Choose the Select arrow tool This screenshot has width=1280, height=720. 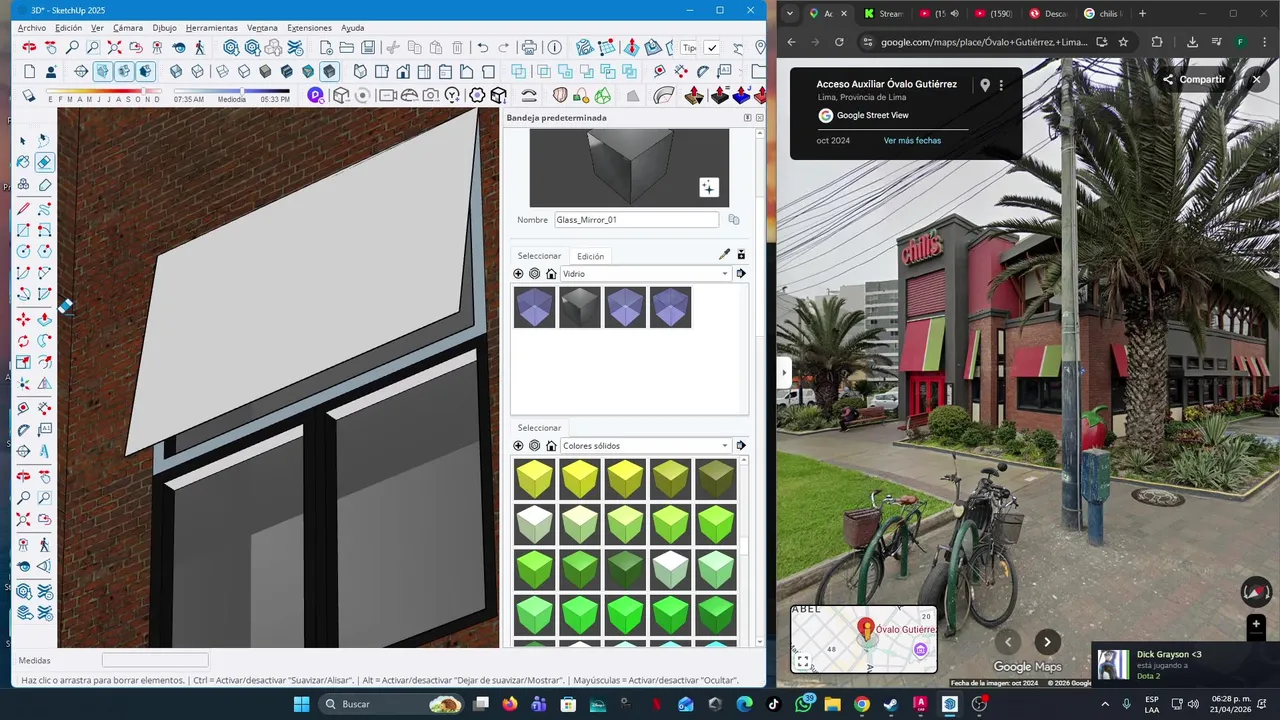(x=23, y=140)
